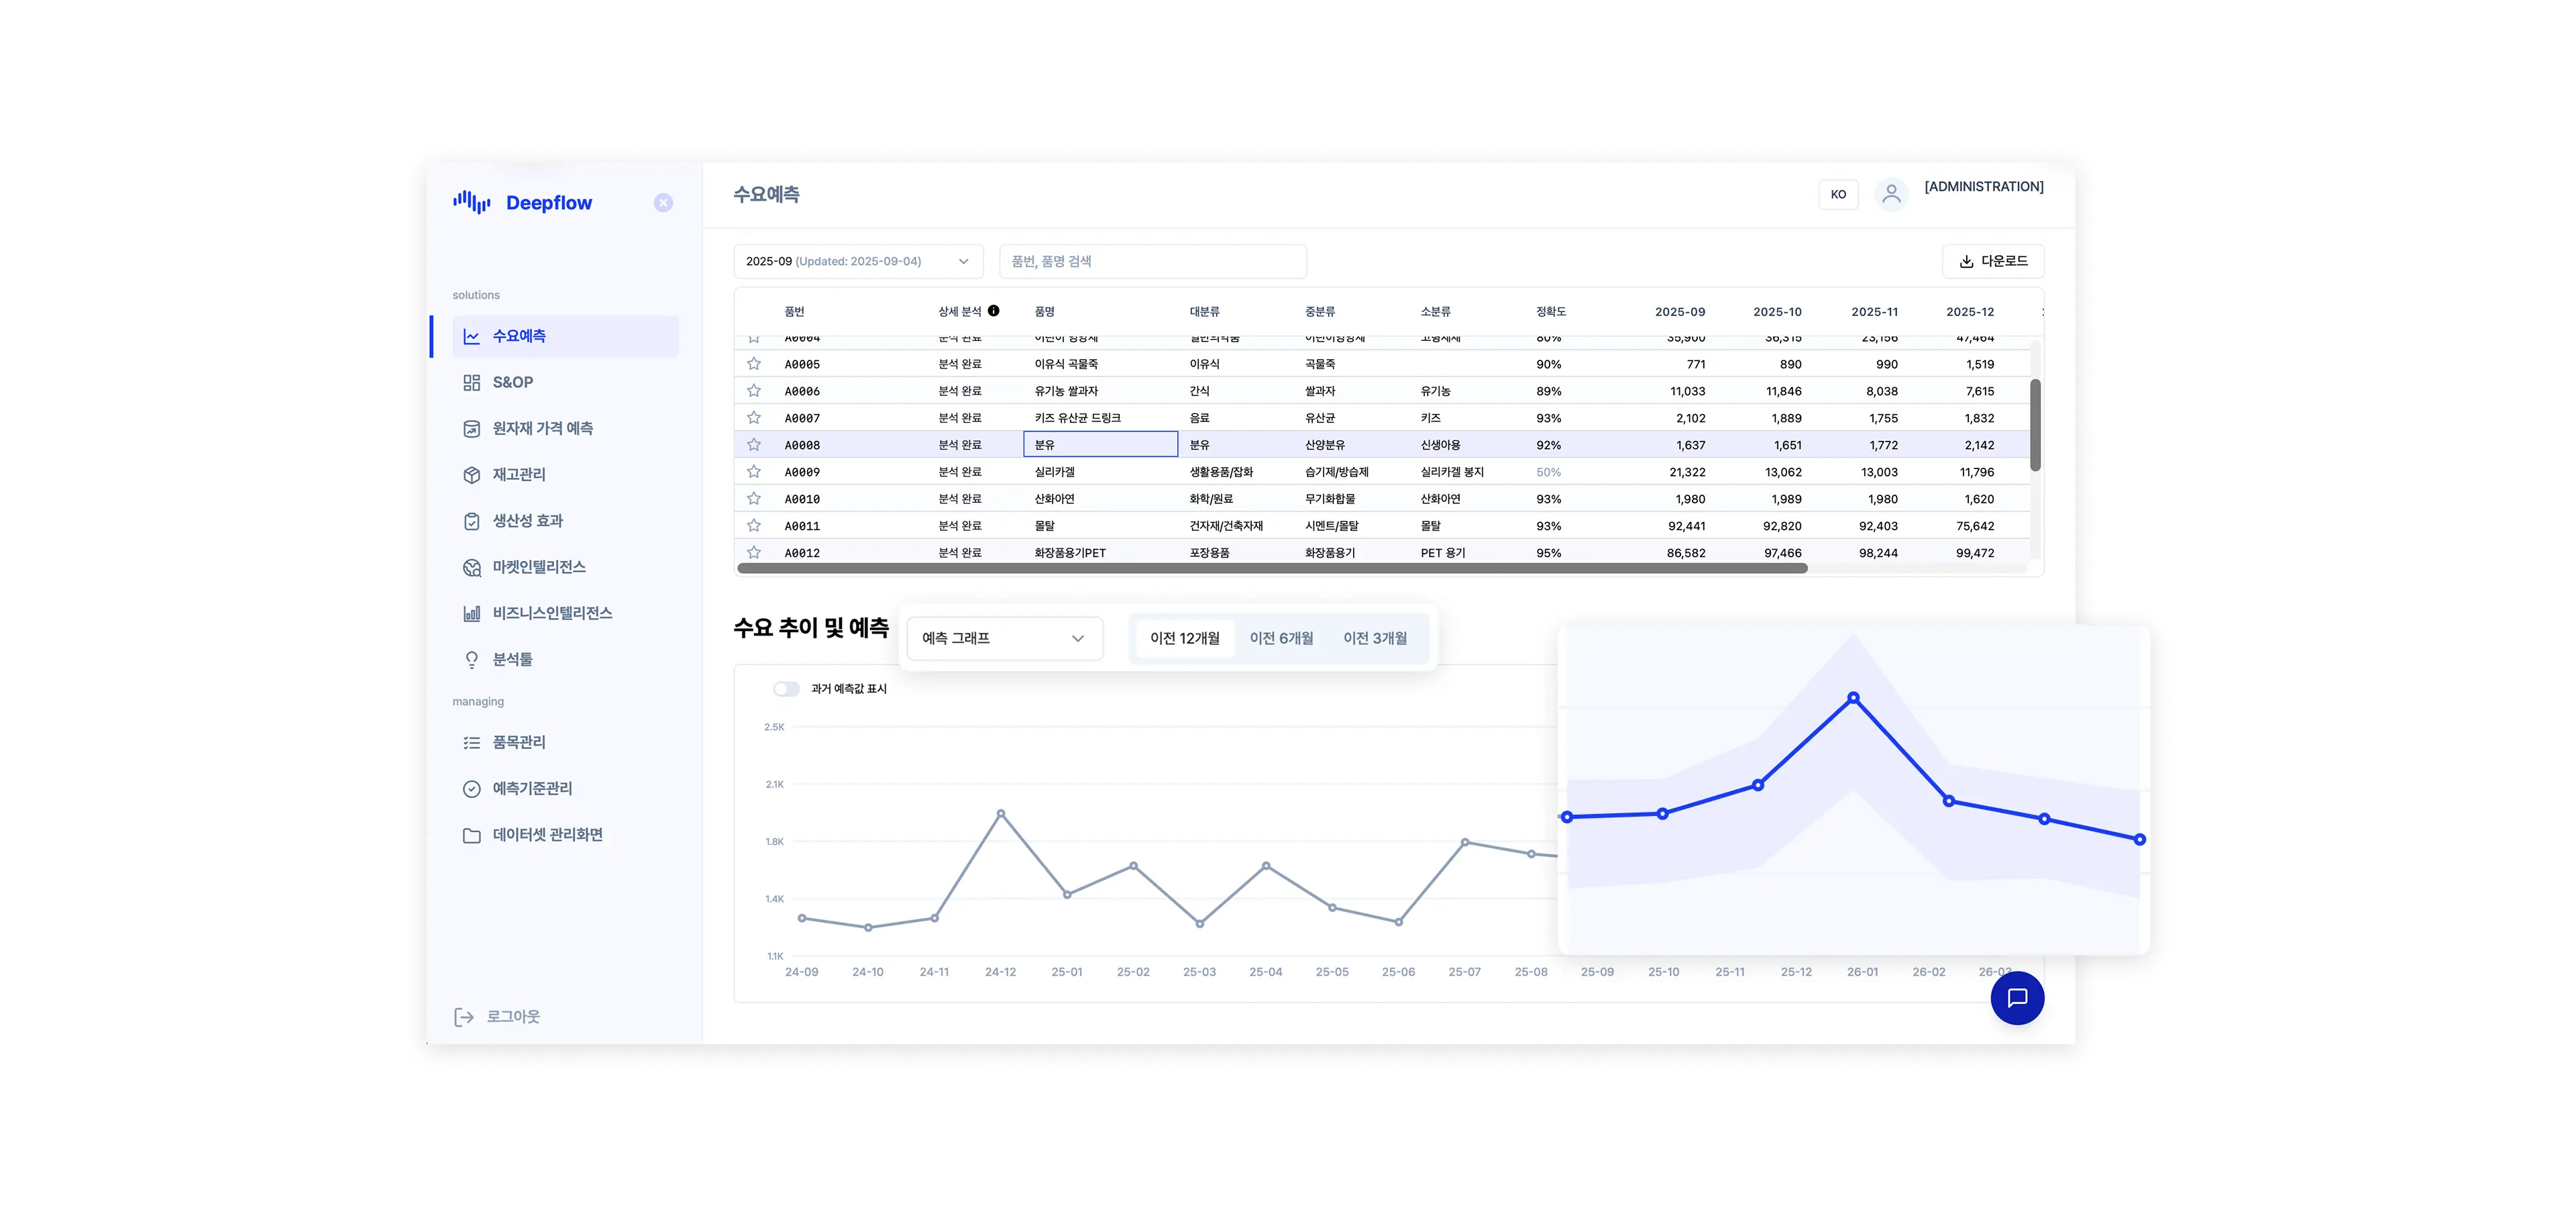Switch language with the KO button
The width and height of the screenshot is (2576, 1208).
click(1838, 194)
